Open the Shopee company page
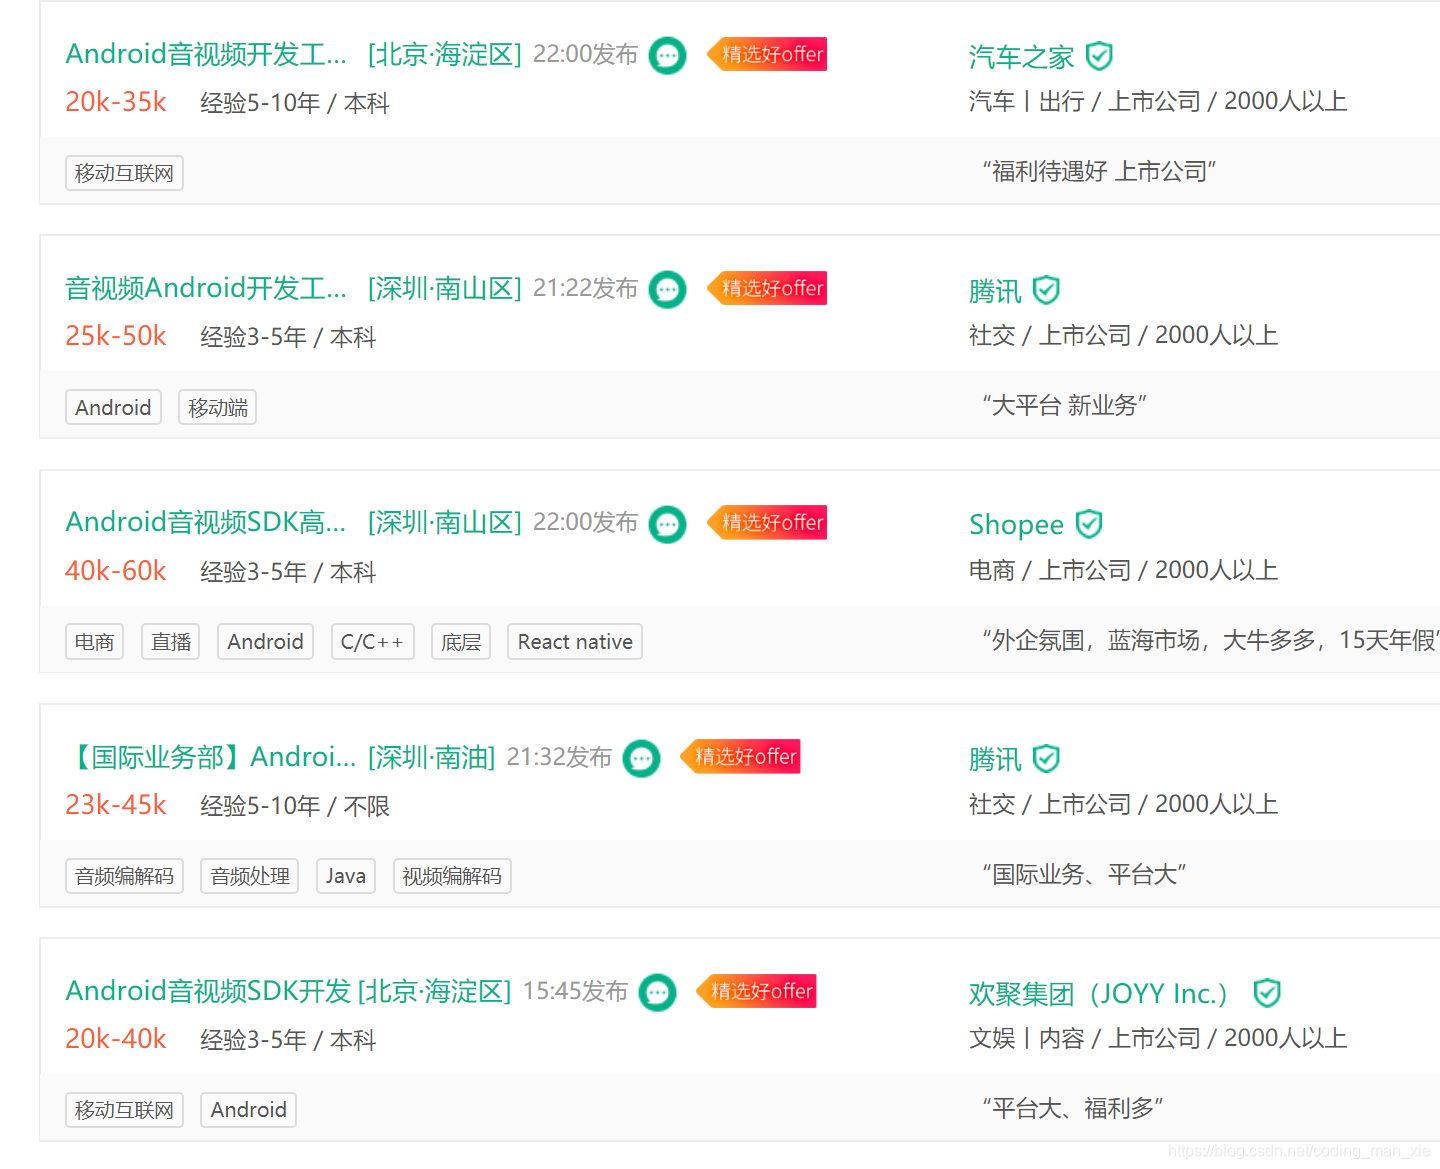The image size is (1440, 1169). [x=1016, y=525]
